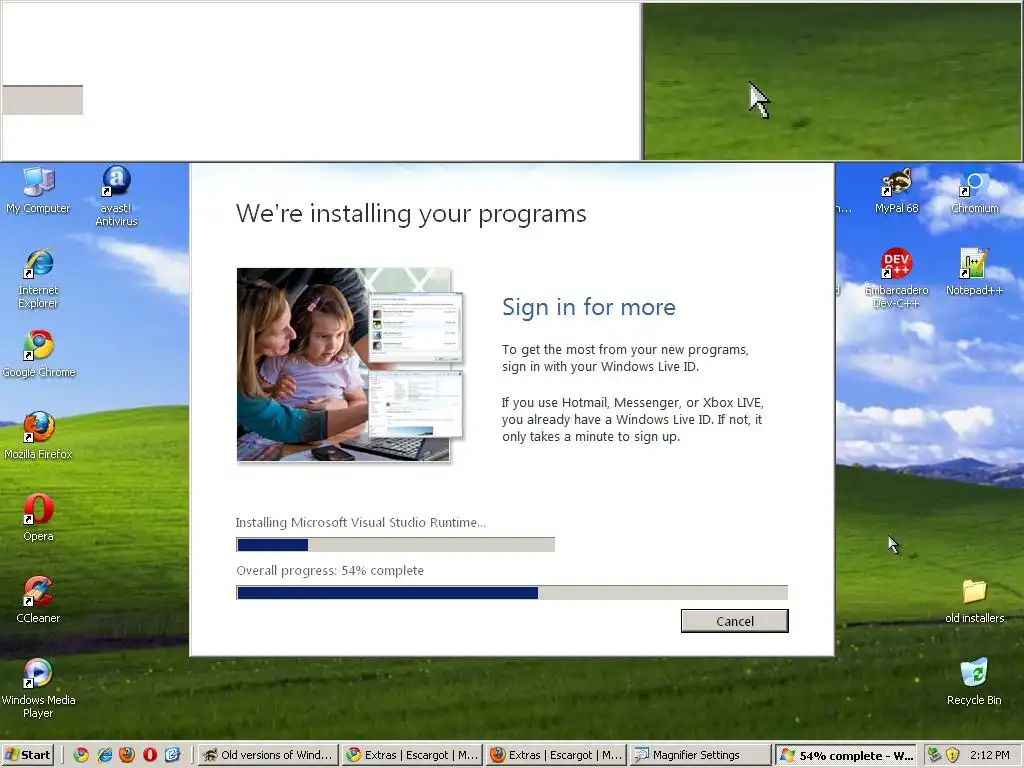Open the Mozilla Firefox desktop shortcut
1024x768 pixels.
(x=38, y=436)
